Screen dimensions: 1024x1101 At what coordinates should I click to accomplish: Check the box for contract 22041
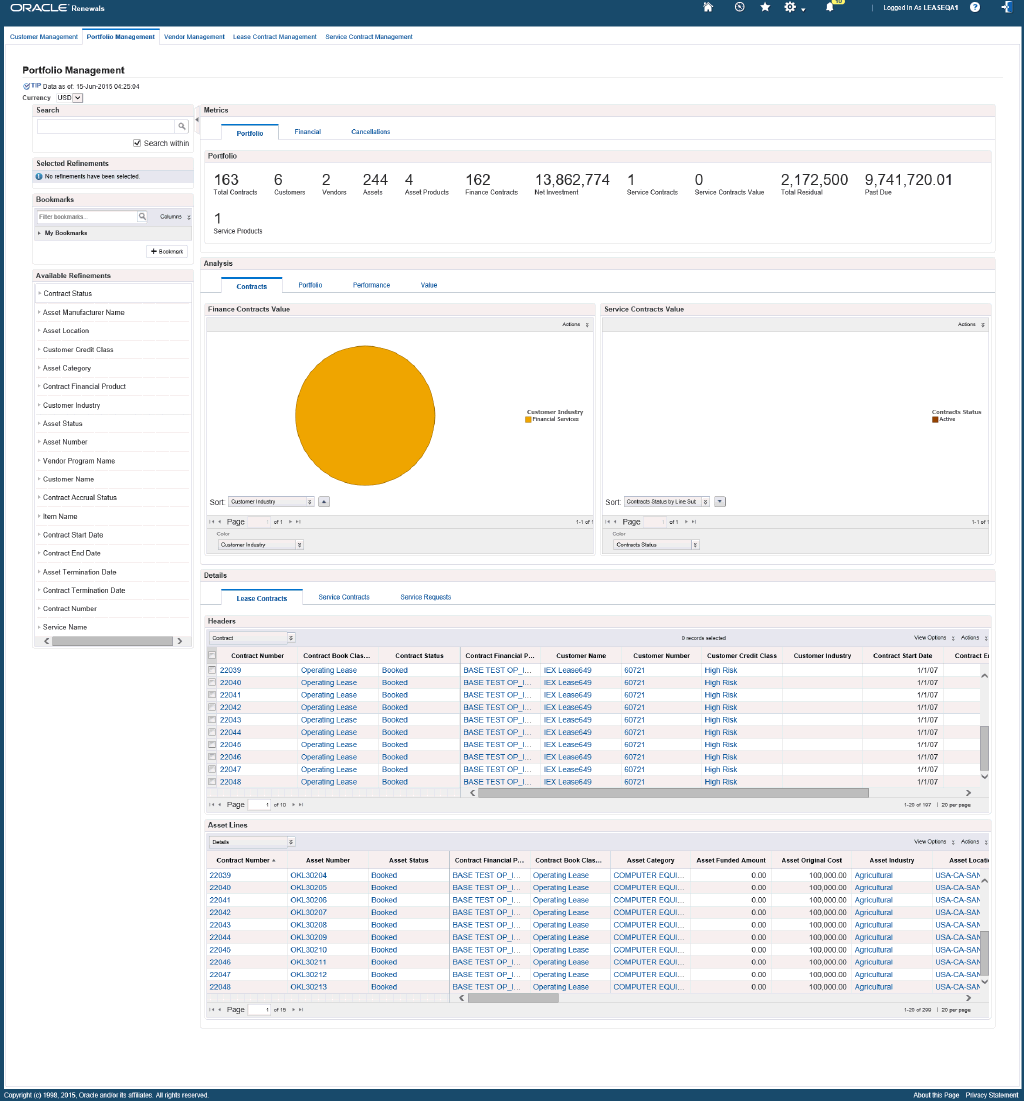tap(212, 694)
